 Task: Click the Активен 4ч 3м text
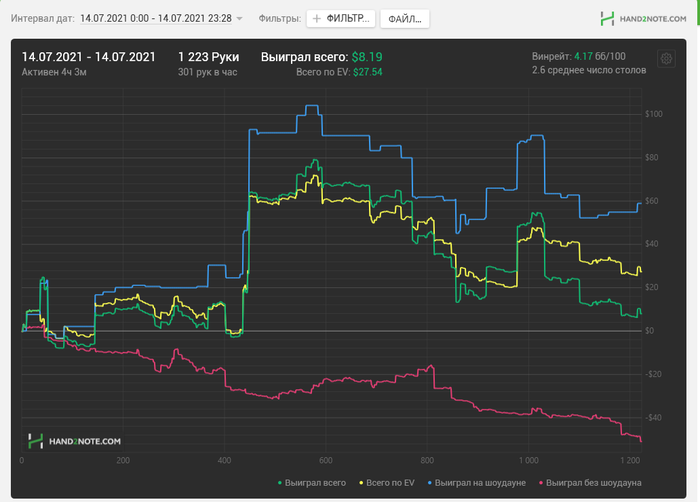click(54, 72)
